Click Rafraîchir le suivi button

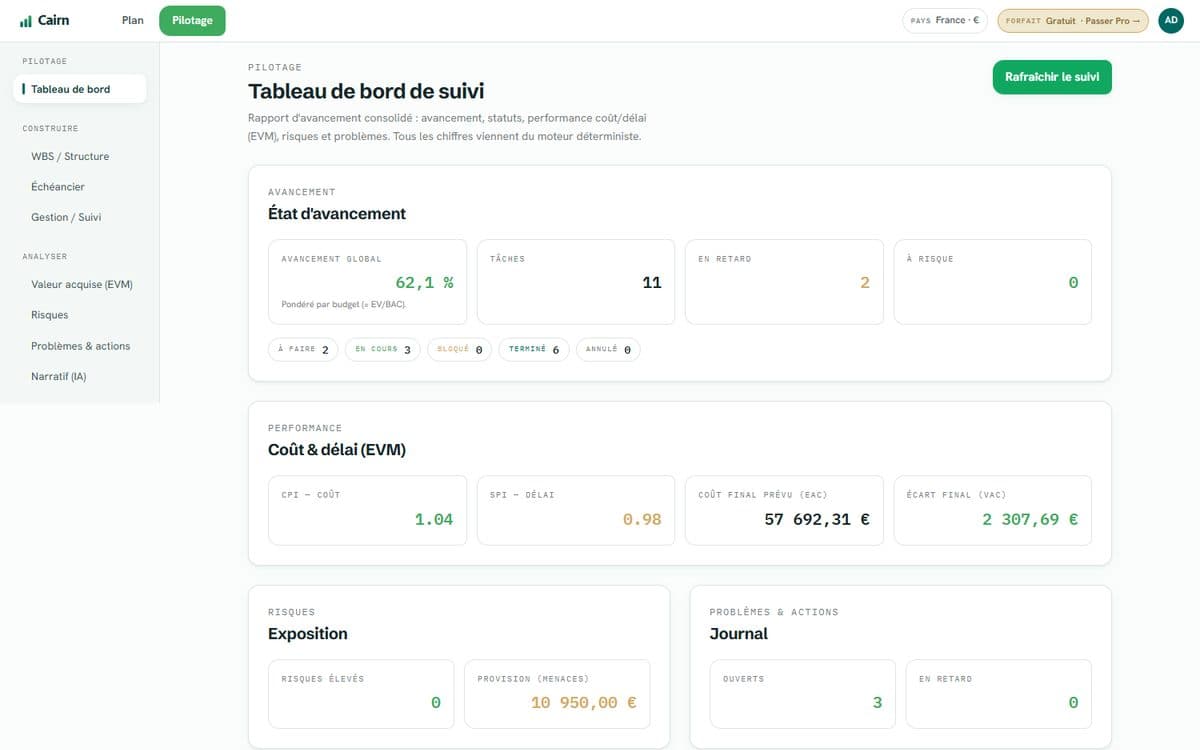tap(1052, 77)
